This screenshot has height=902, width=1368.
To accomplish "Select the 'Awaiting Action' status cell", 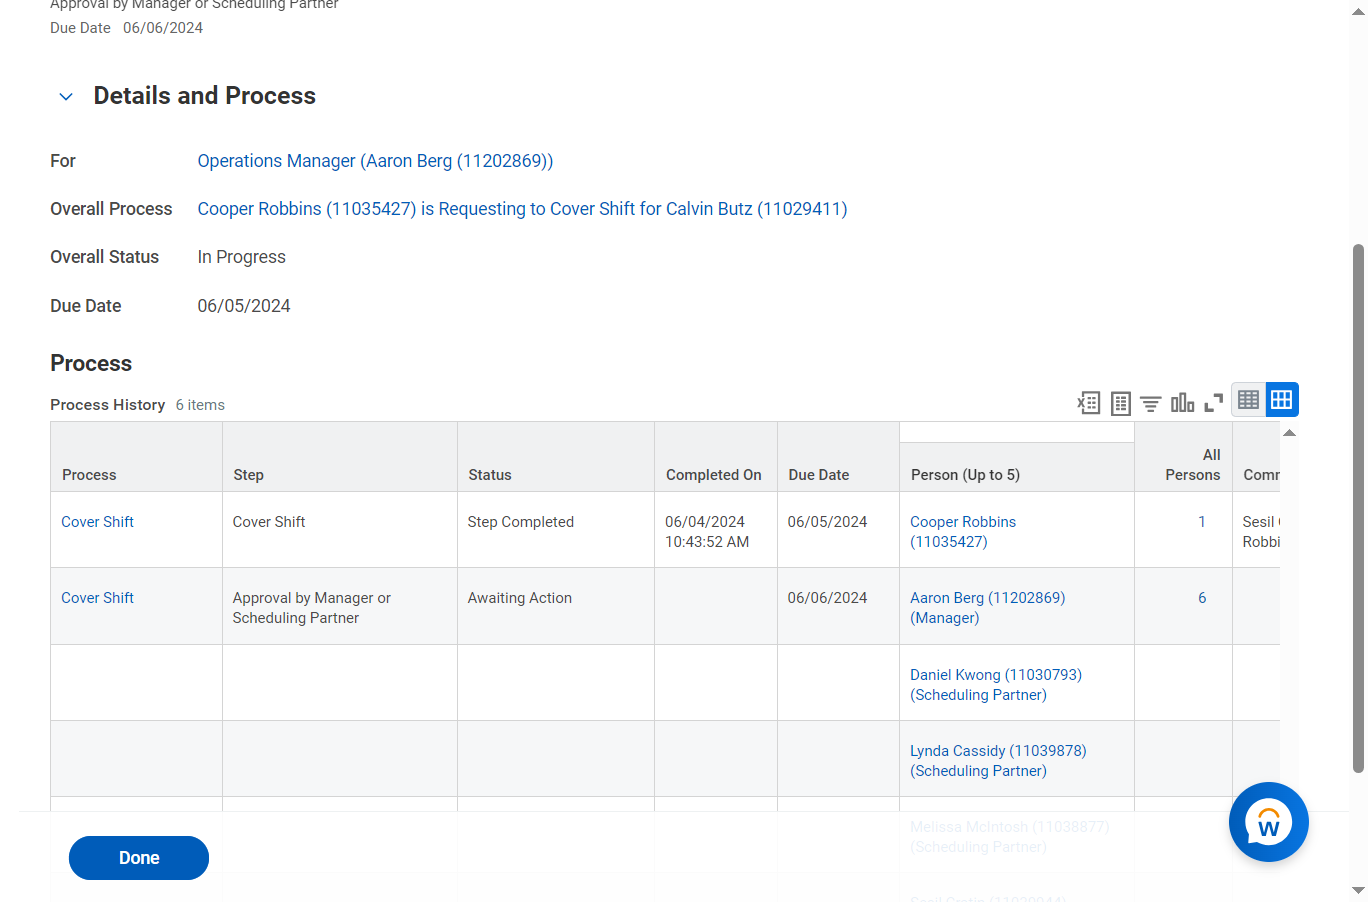I will tap(556, 606).
